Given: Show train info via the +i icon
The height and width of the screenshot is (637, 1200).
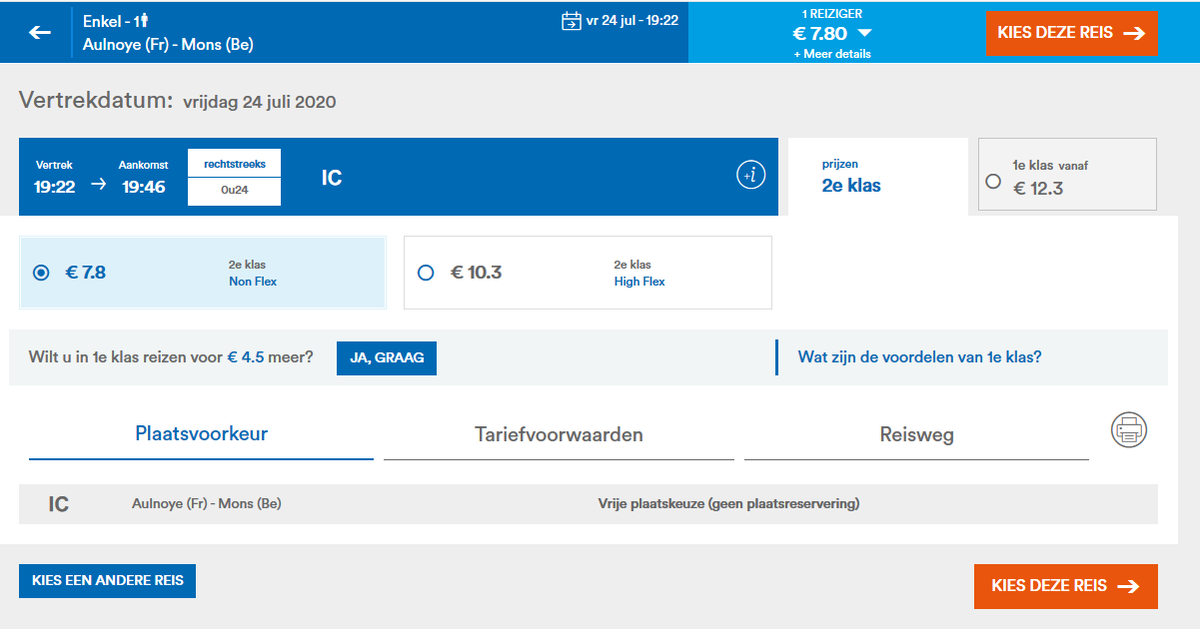Looking at the screenshot, I should pyautogui.click(x=751, y=175).
